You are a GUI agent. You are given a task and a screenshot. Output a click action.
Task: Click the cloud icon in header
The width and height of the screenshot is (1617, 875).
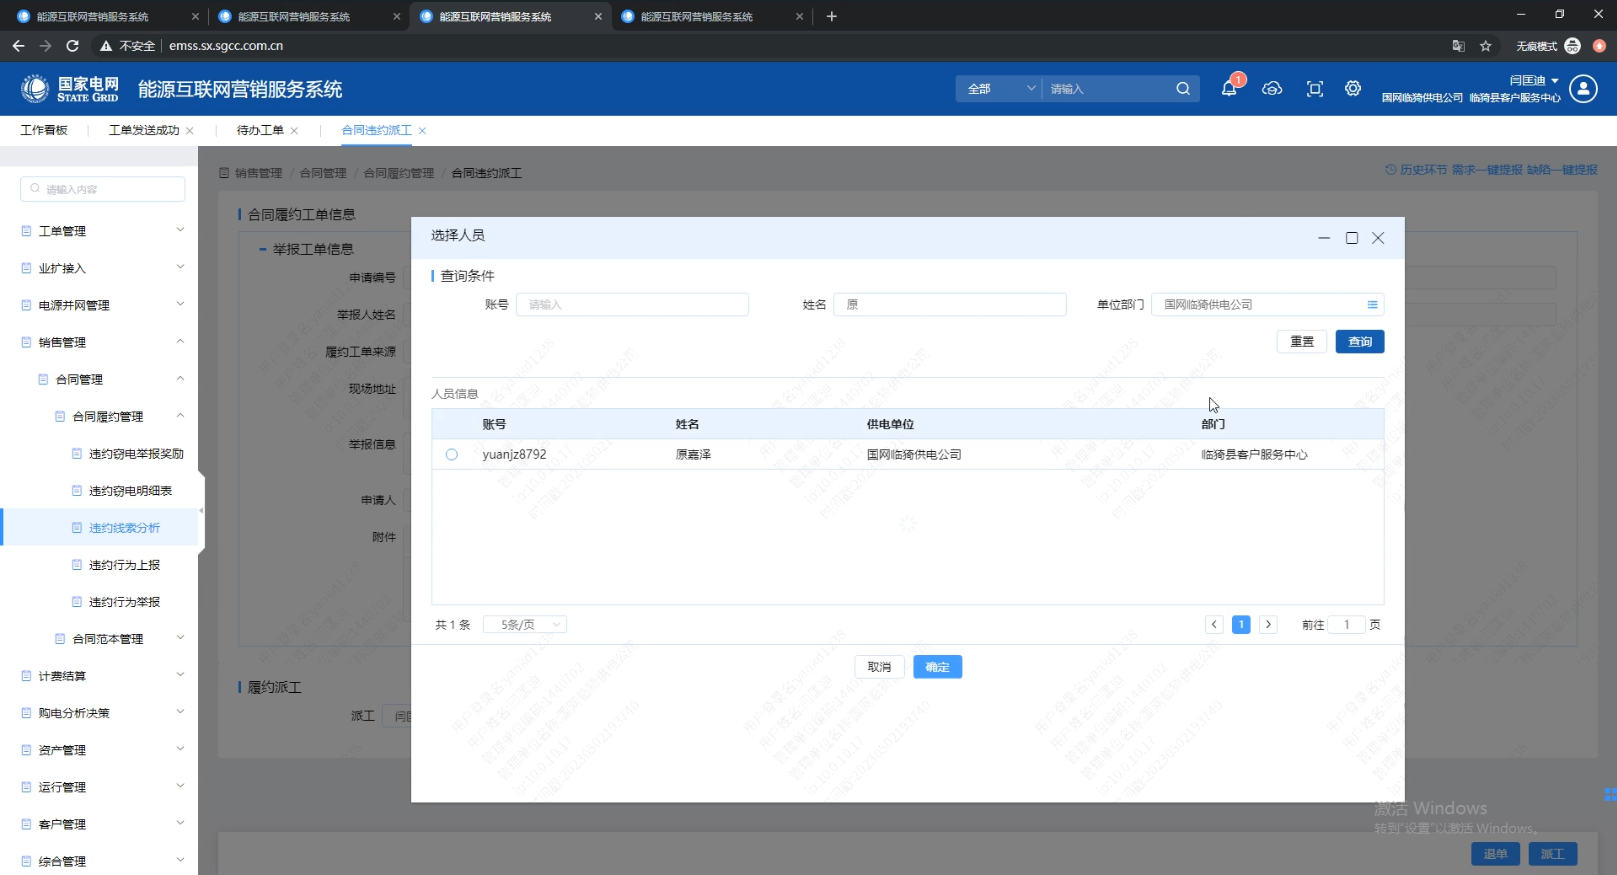(1272, 89)
